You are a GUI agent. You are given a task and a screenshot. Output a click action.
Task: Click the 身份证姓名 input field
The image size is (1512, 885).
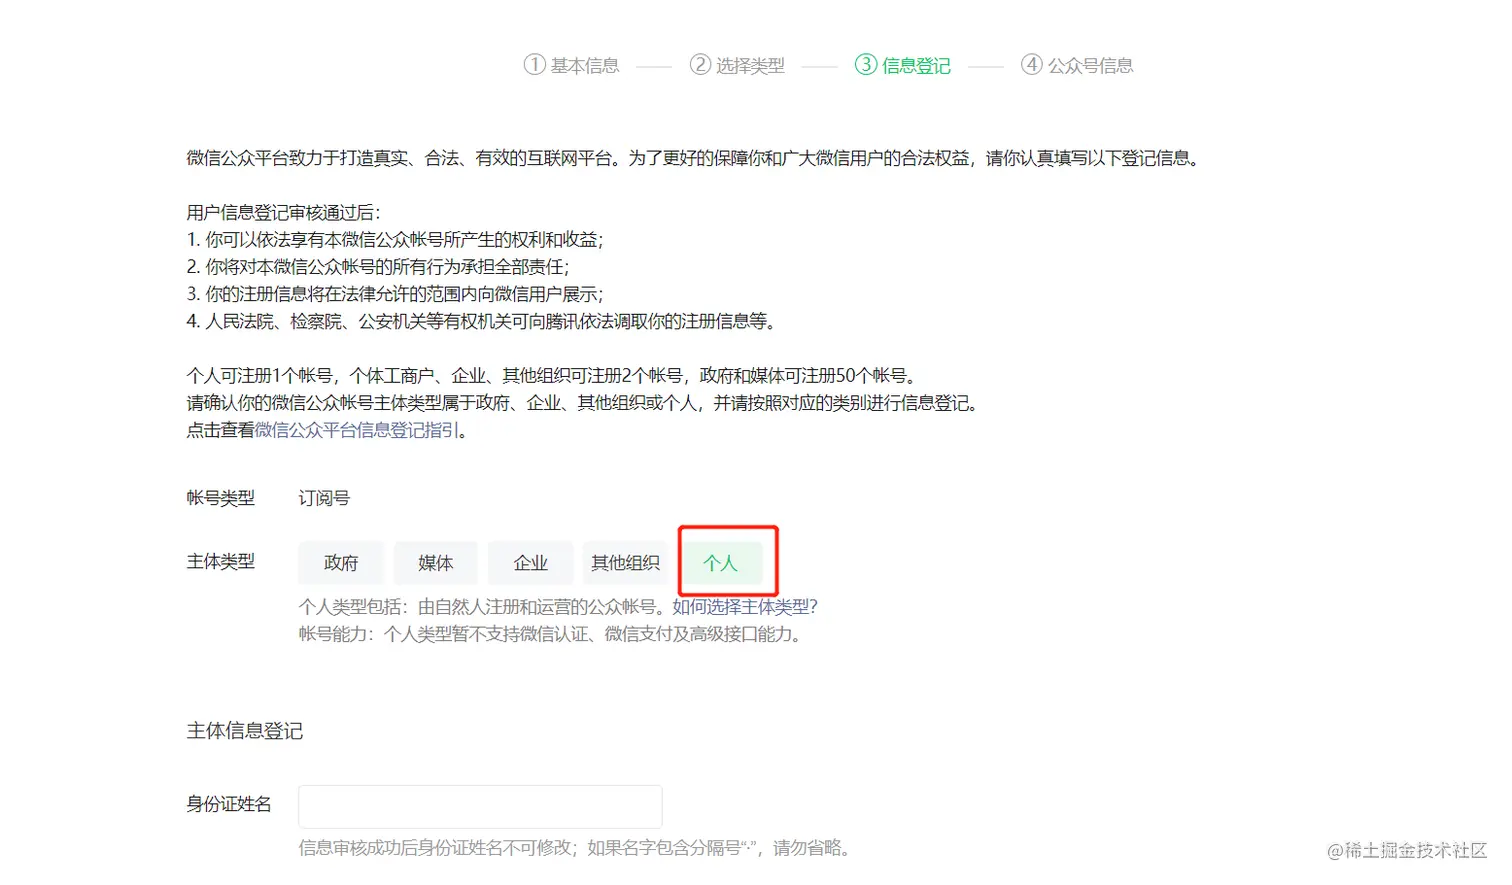(x=480, y=806)
